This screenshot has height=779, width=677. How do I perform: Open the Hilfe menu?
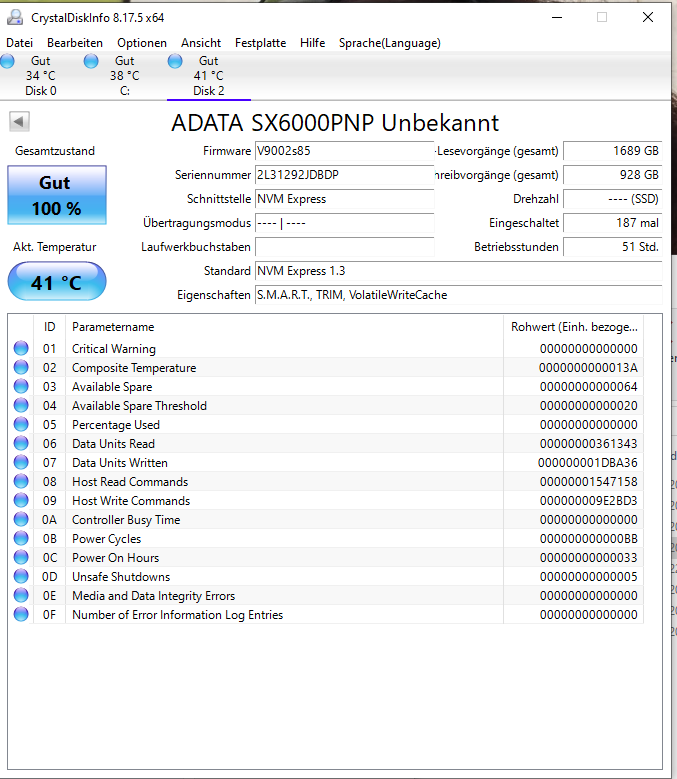click(312, 43)
